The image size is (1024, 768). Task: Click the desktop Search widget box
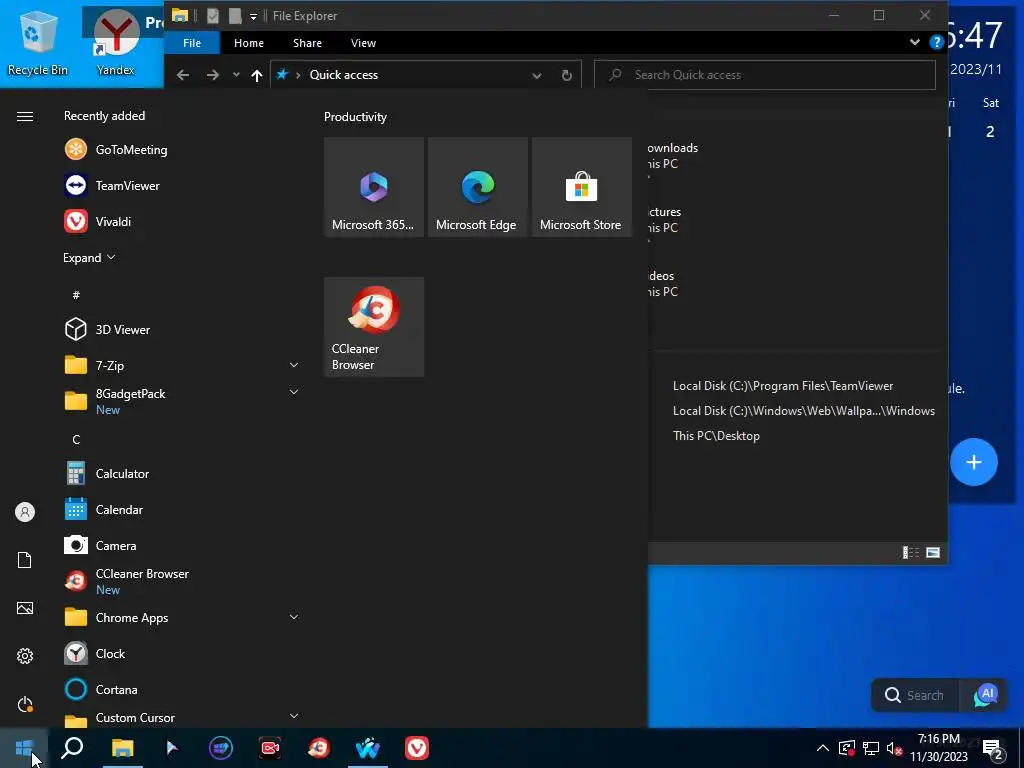tap(915, 696)
